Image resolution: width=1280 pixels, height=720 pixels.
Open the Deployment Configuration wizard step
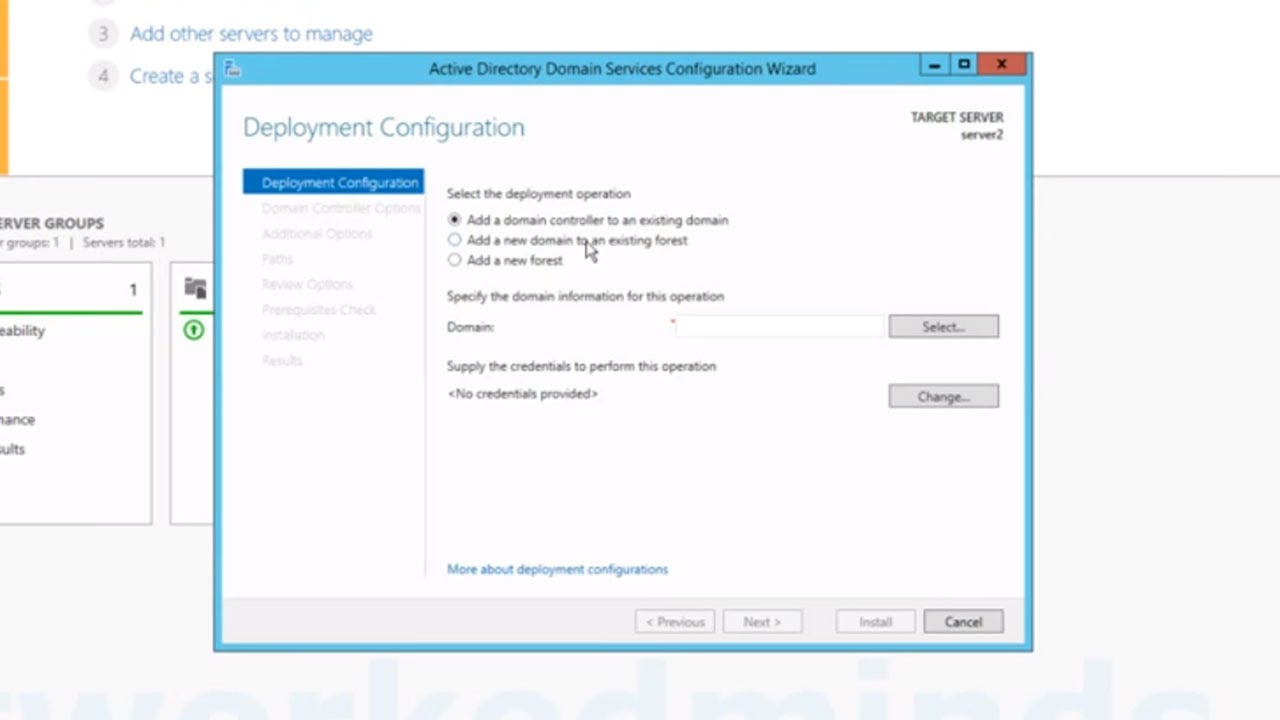pyautogui.click(x=333, y=182)
